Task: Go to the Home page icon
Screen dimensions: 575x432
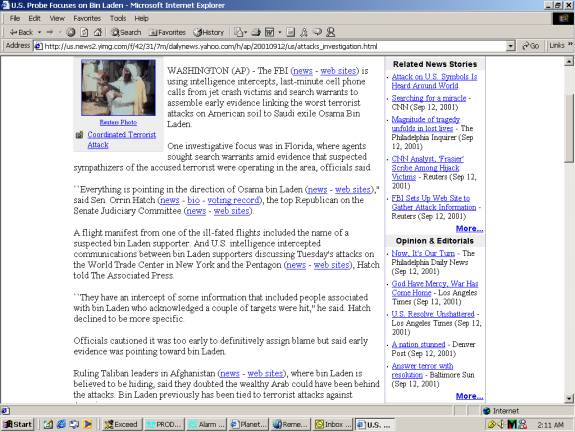Action: (98, 32)
